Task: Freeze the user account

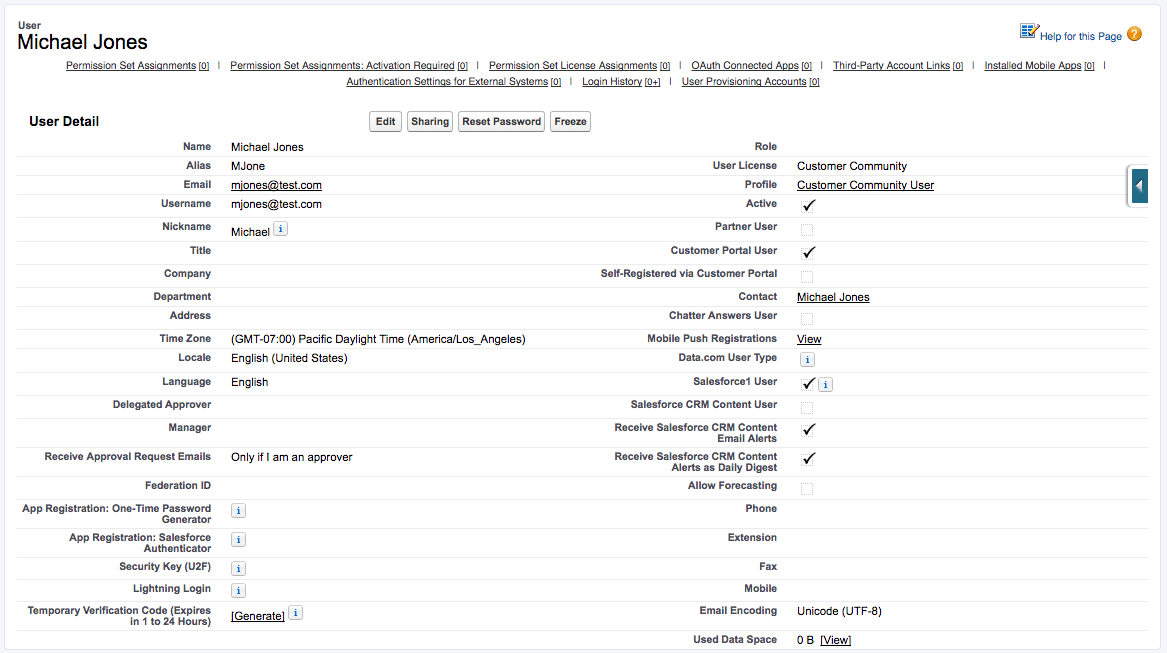Action: [570, 122]
